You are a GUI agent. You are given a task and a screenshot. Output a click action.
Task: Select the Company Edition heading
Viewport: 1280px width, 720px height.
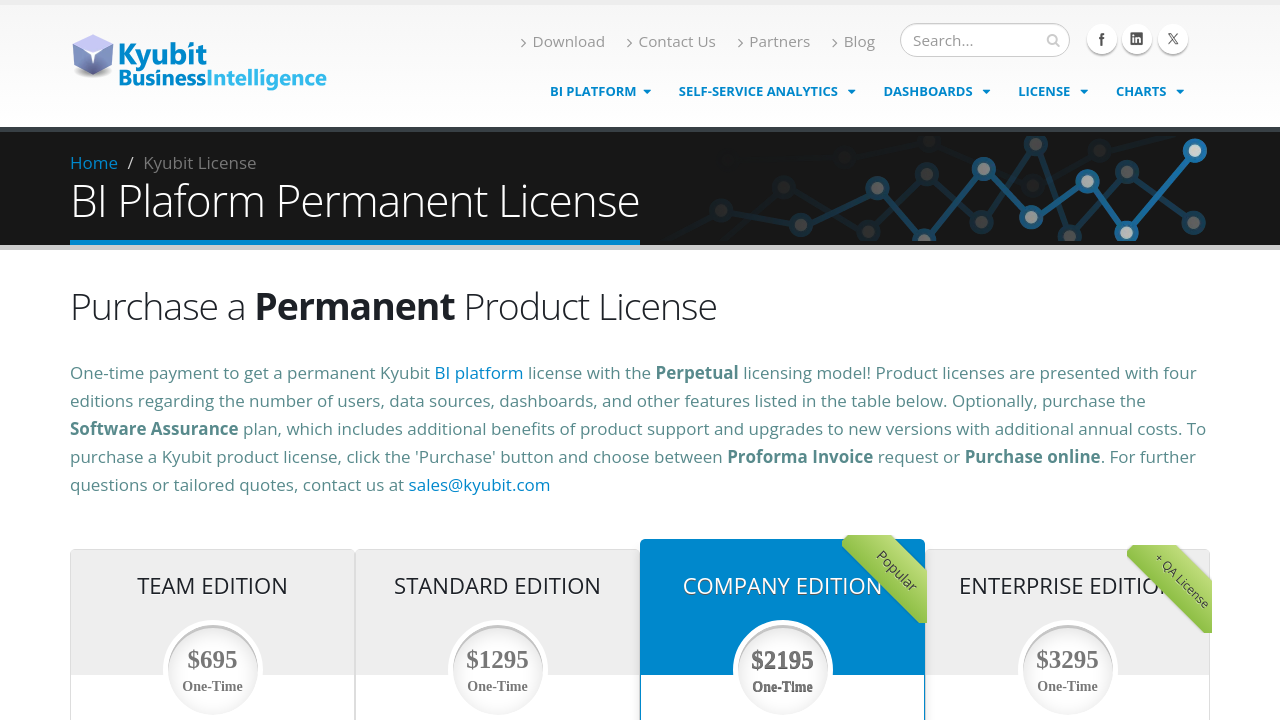[x=782, y=586]
